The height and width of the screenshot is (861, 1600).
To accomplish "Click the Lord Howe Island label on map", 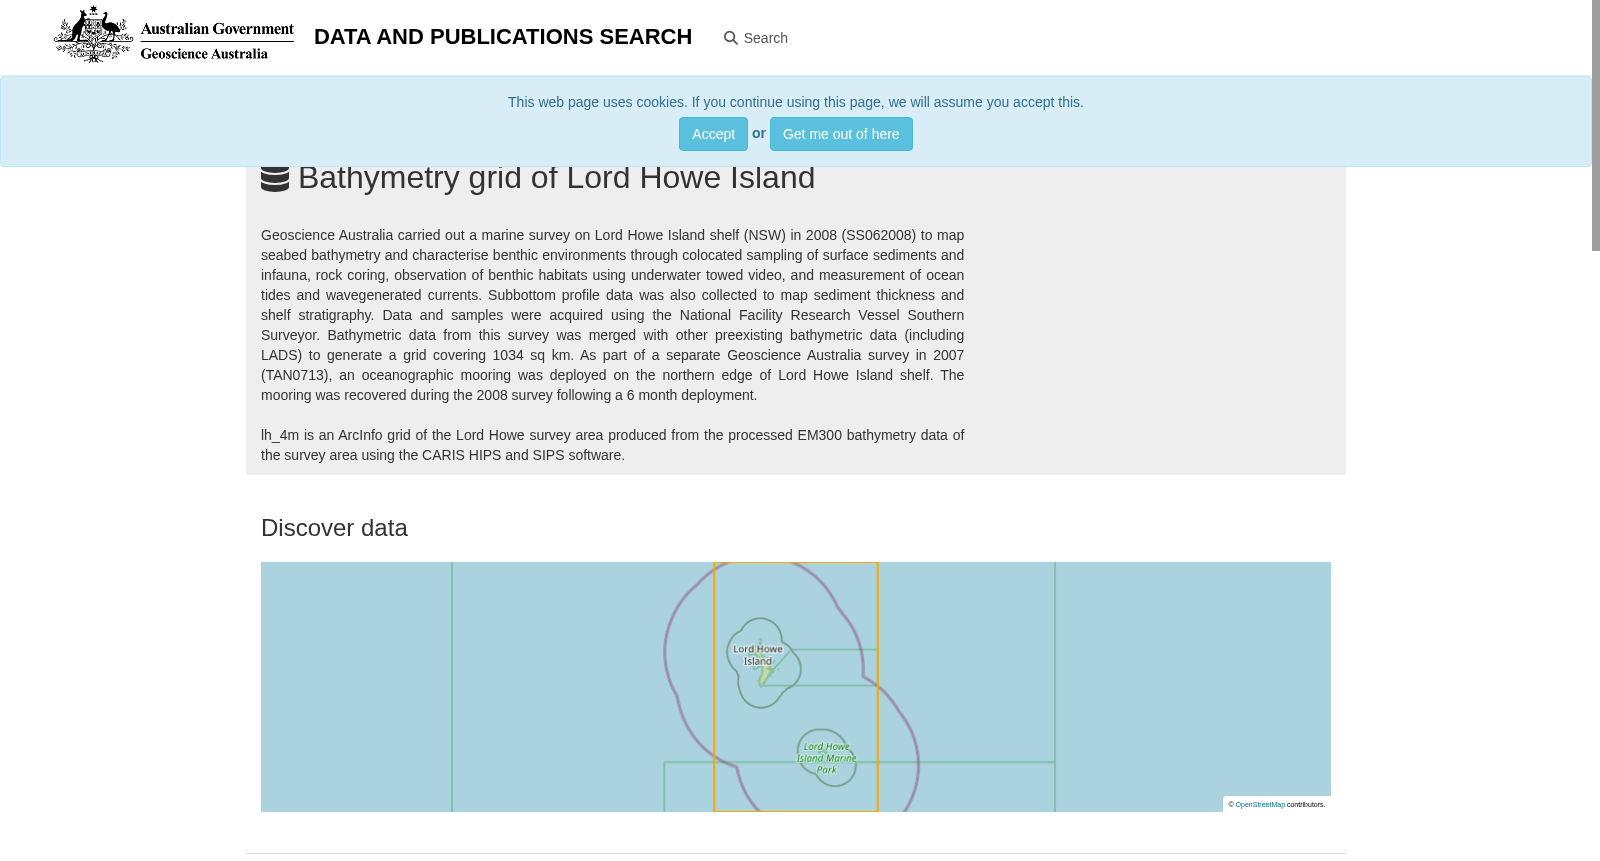I will tap(758, 655).
